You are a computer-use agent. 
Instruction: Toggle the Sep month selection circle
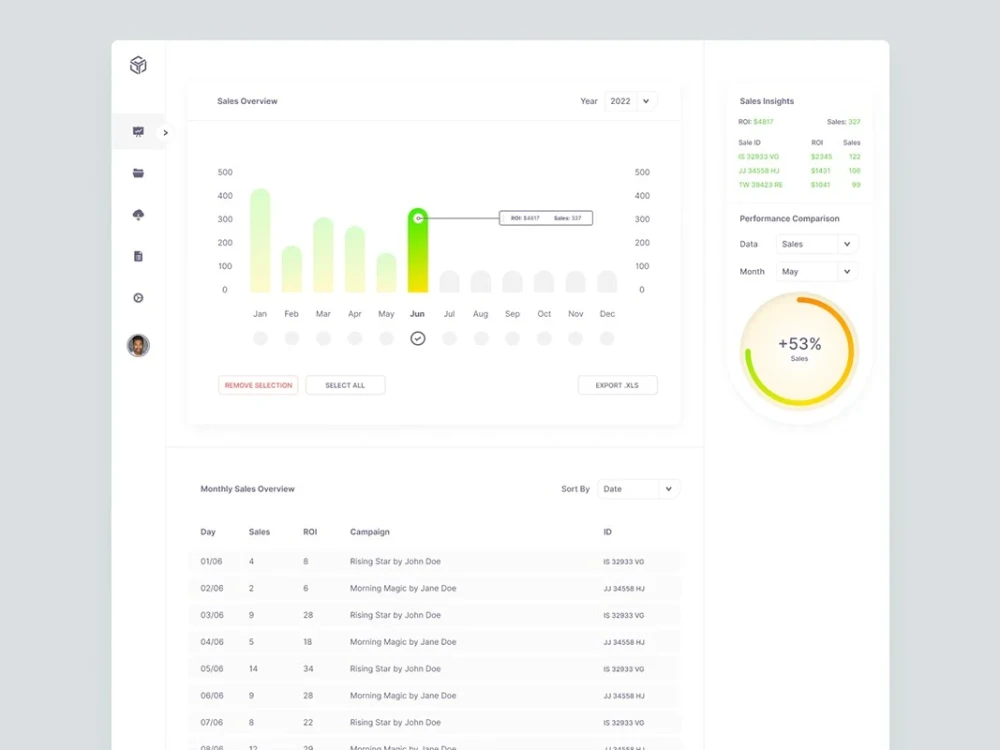coord(512,338)
